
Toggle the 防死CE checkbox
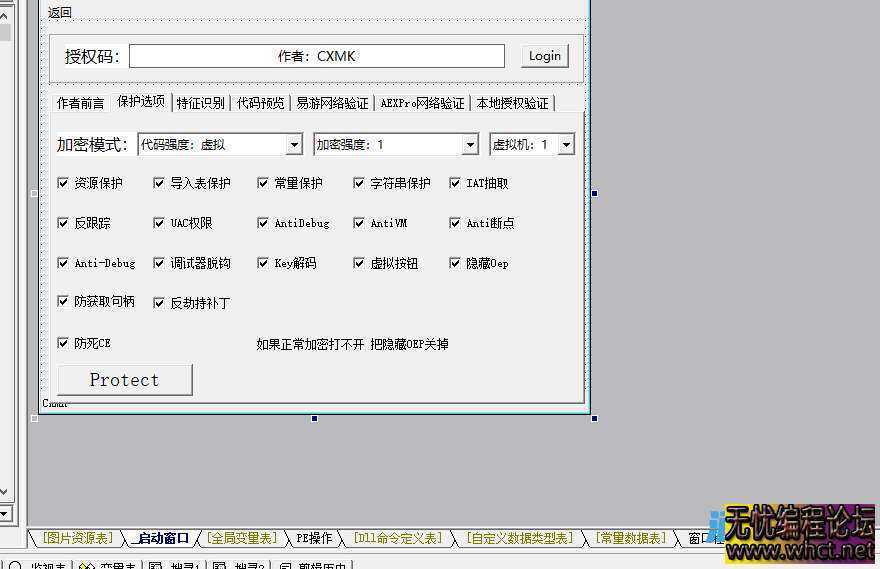click(x=63, y=343)
